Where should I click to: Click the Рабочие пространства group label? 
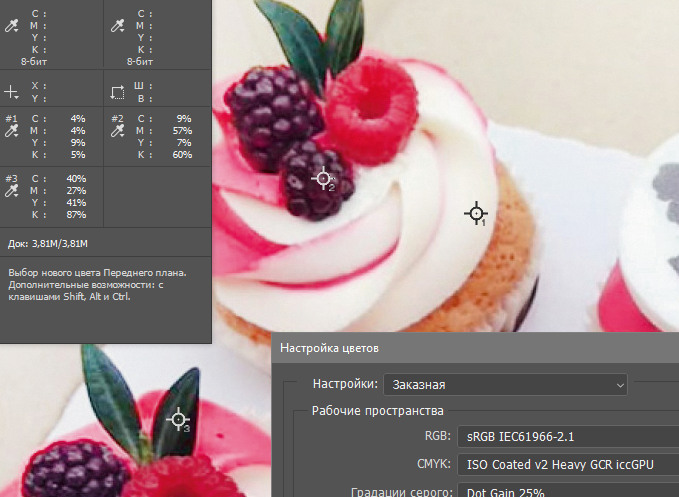tap(378, 410)
